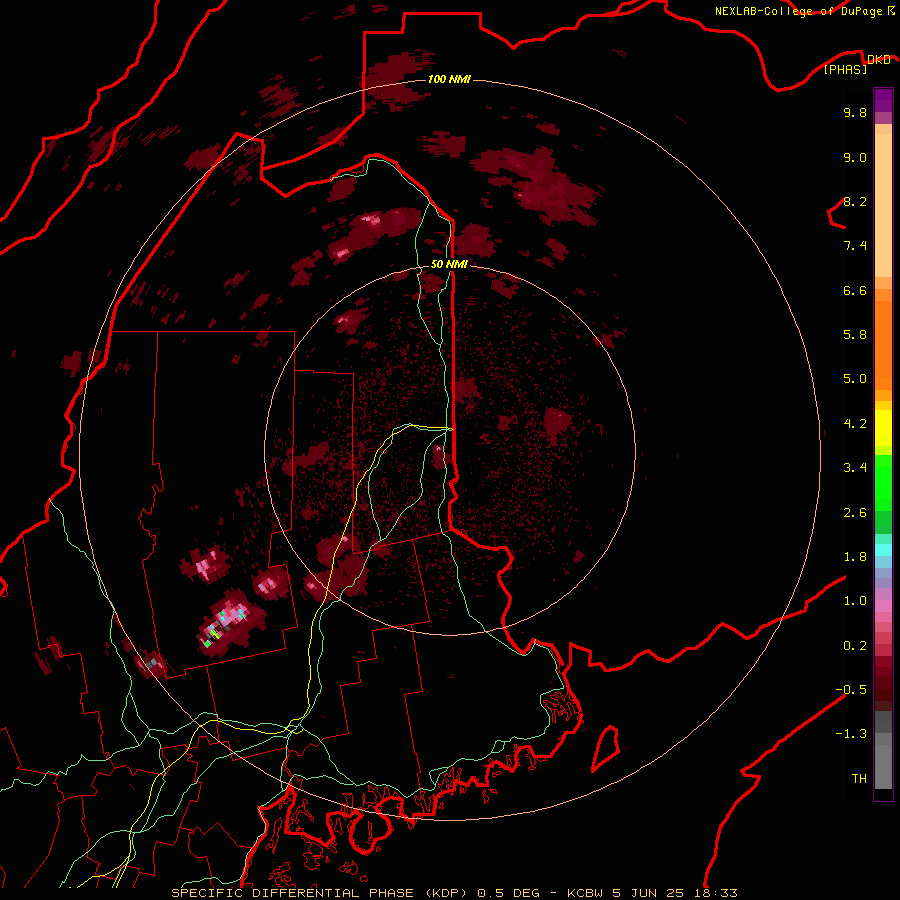The width and height of the screenshot is (900, 900).
Task: Click the 9.8 scale value
Action: tap(855, 113)
